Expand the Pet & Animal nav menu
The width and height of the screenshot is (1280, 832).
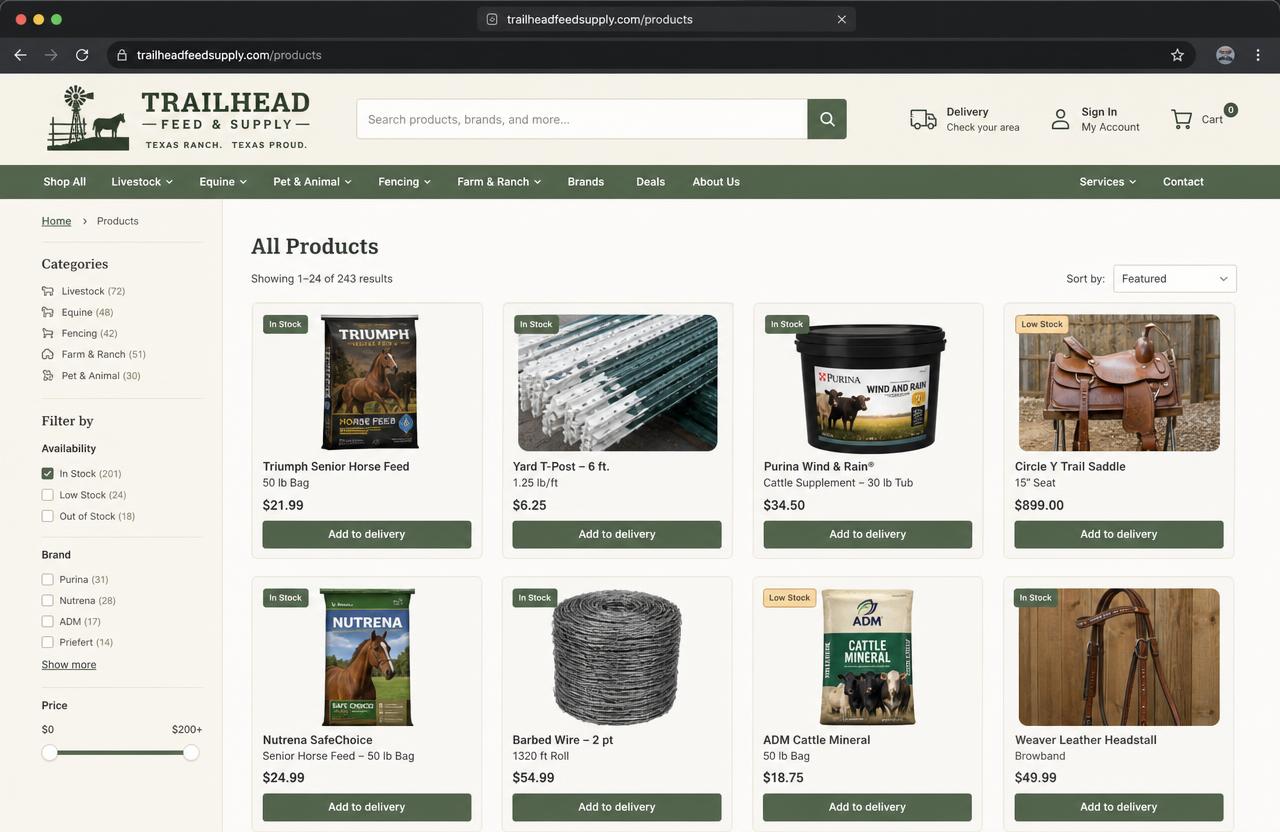[x=313, y=182]
